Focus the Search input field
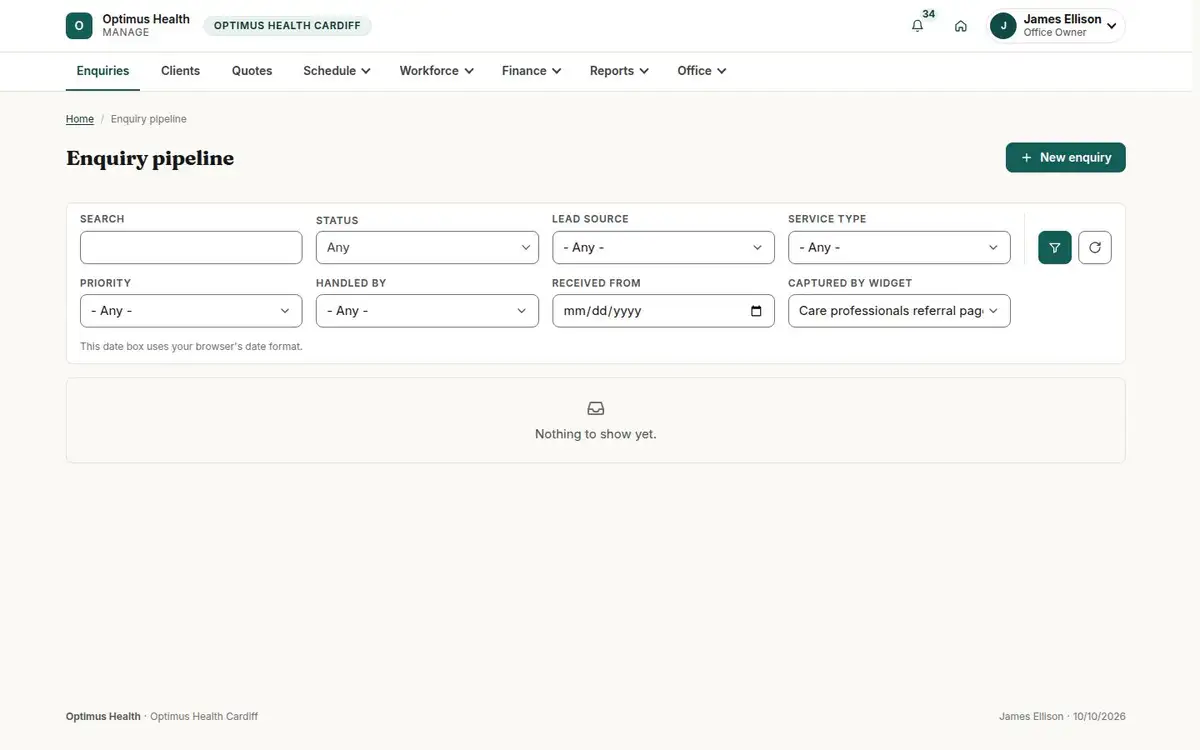1200x750 pixels. click(191, 247)
